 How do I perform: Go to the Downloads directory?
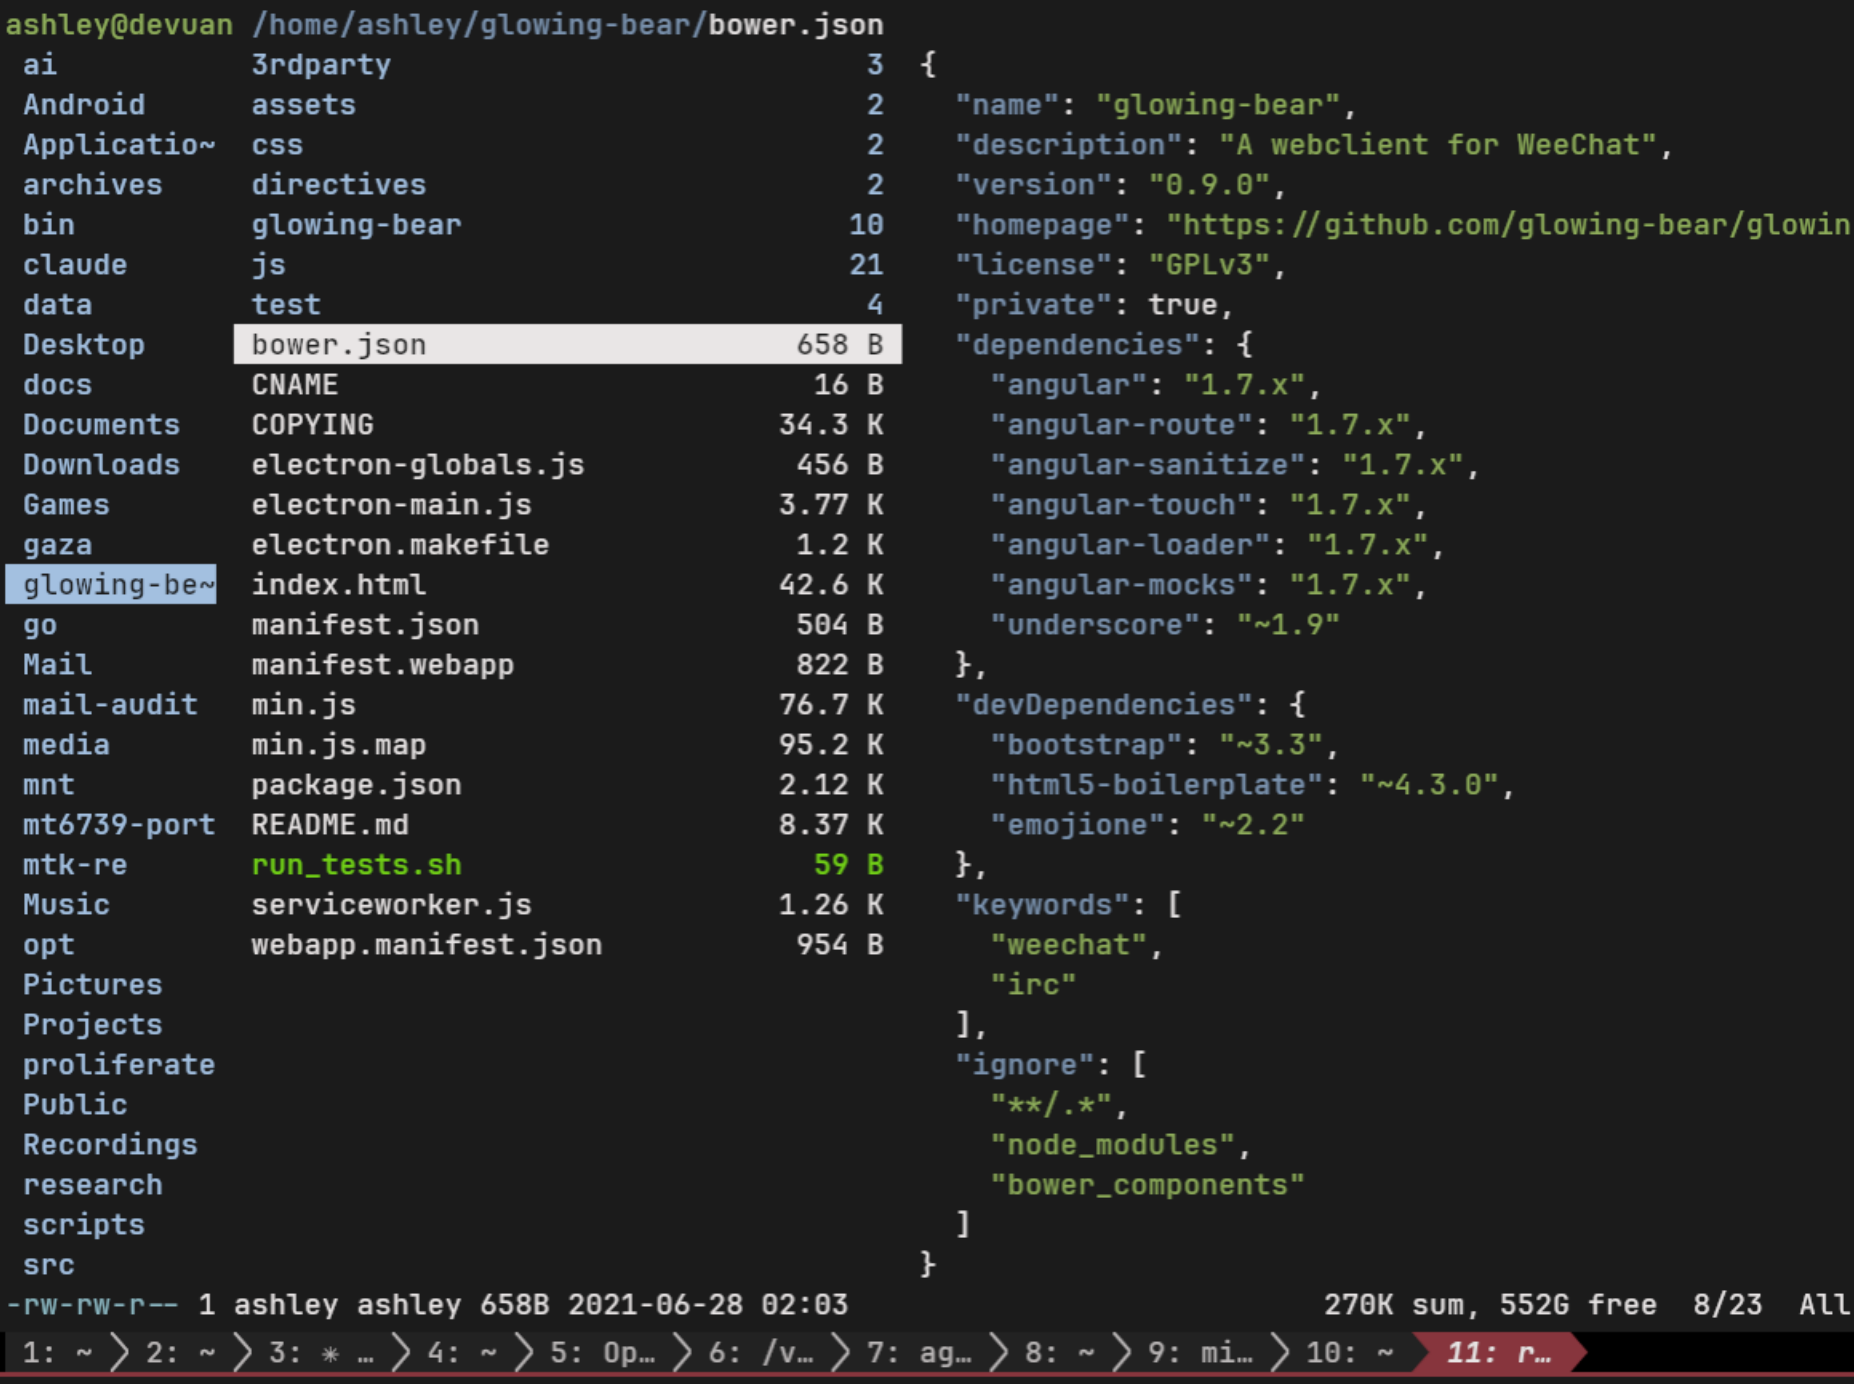click(102, 465)
